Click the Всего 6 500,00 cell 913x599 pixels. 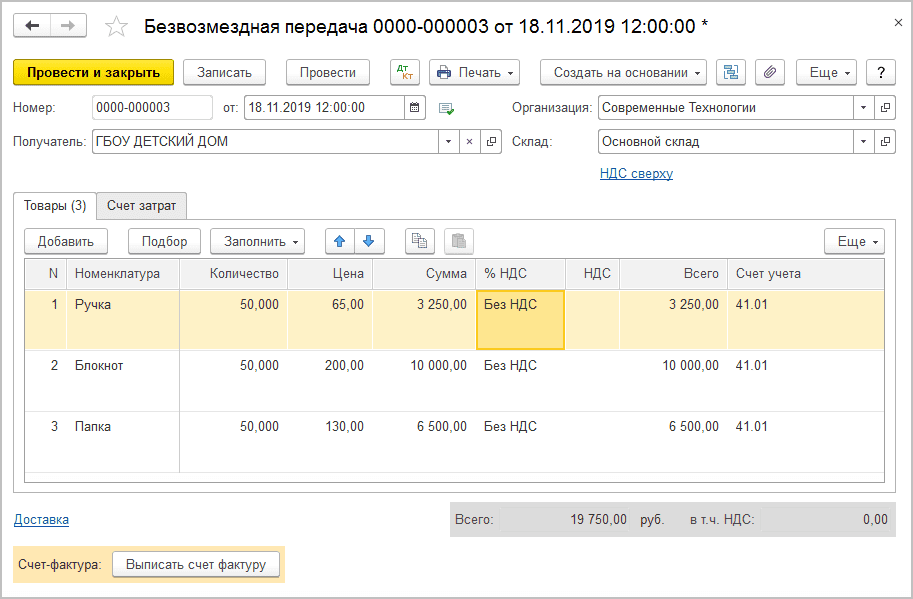[x=674, y=442]
